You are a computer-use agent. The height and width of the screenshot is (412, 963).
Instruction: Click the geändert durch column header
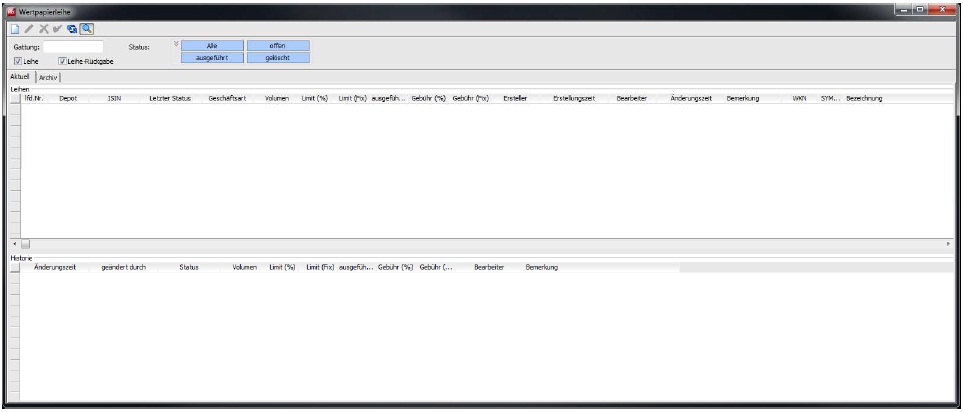coord(123,268)
